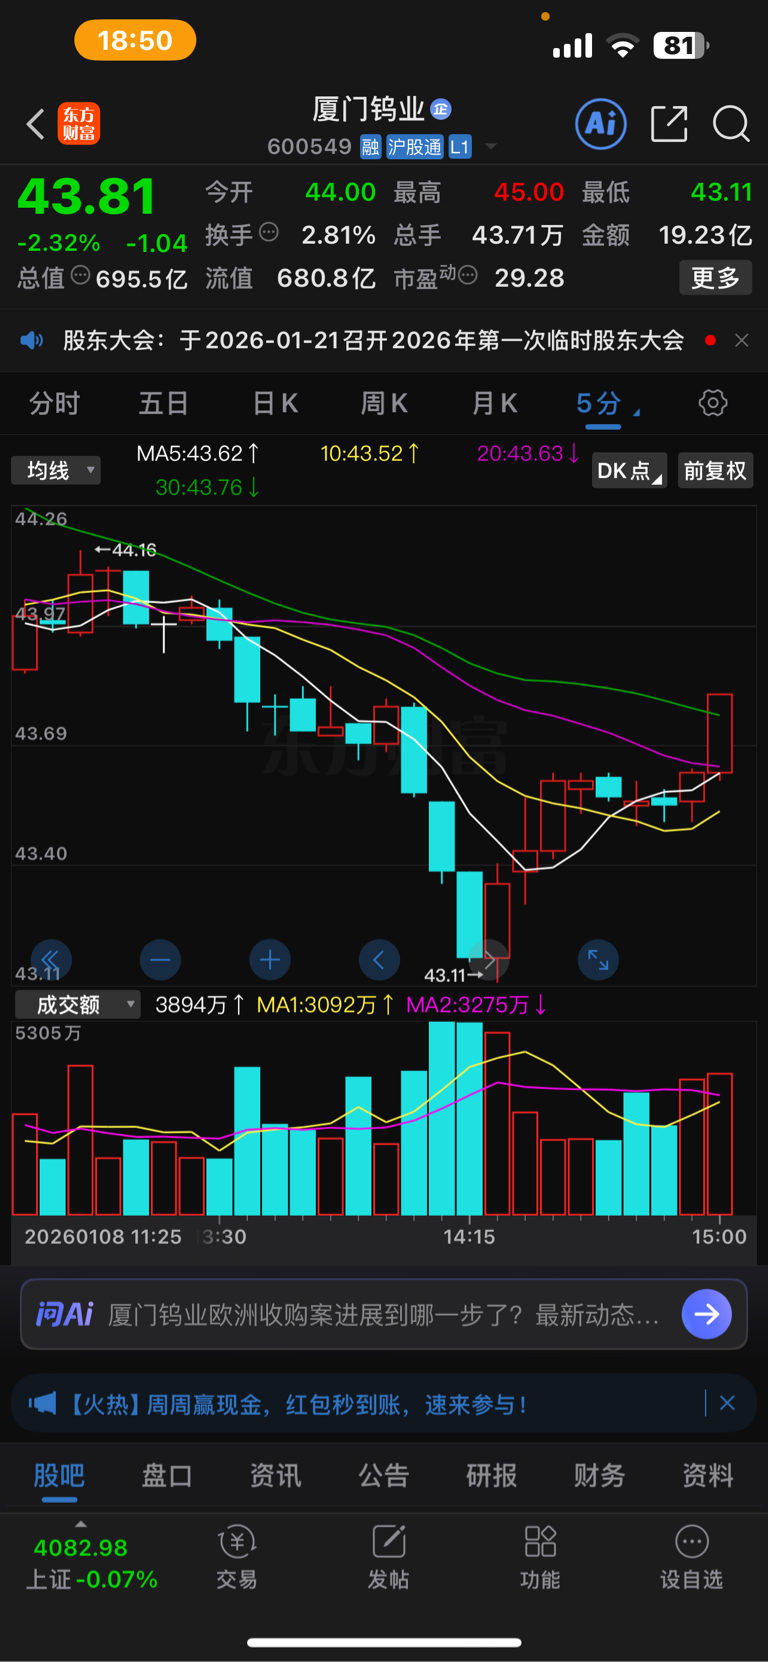768x1662 pixels.
Task: Switch to 资料 tab
Action: [x=708, y=1476]
